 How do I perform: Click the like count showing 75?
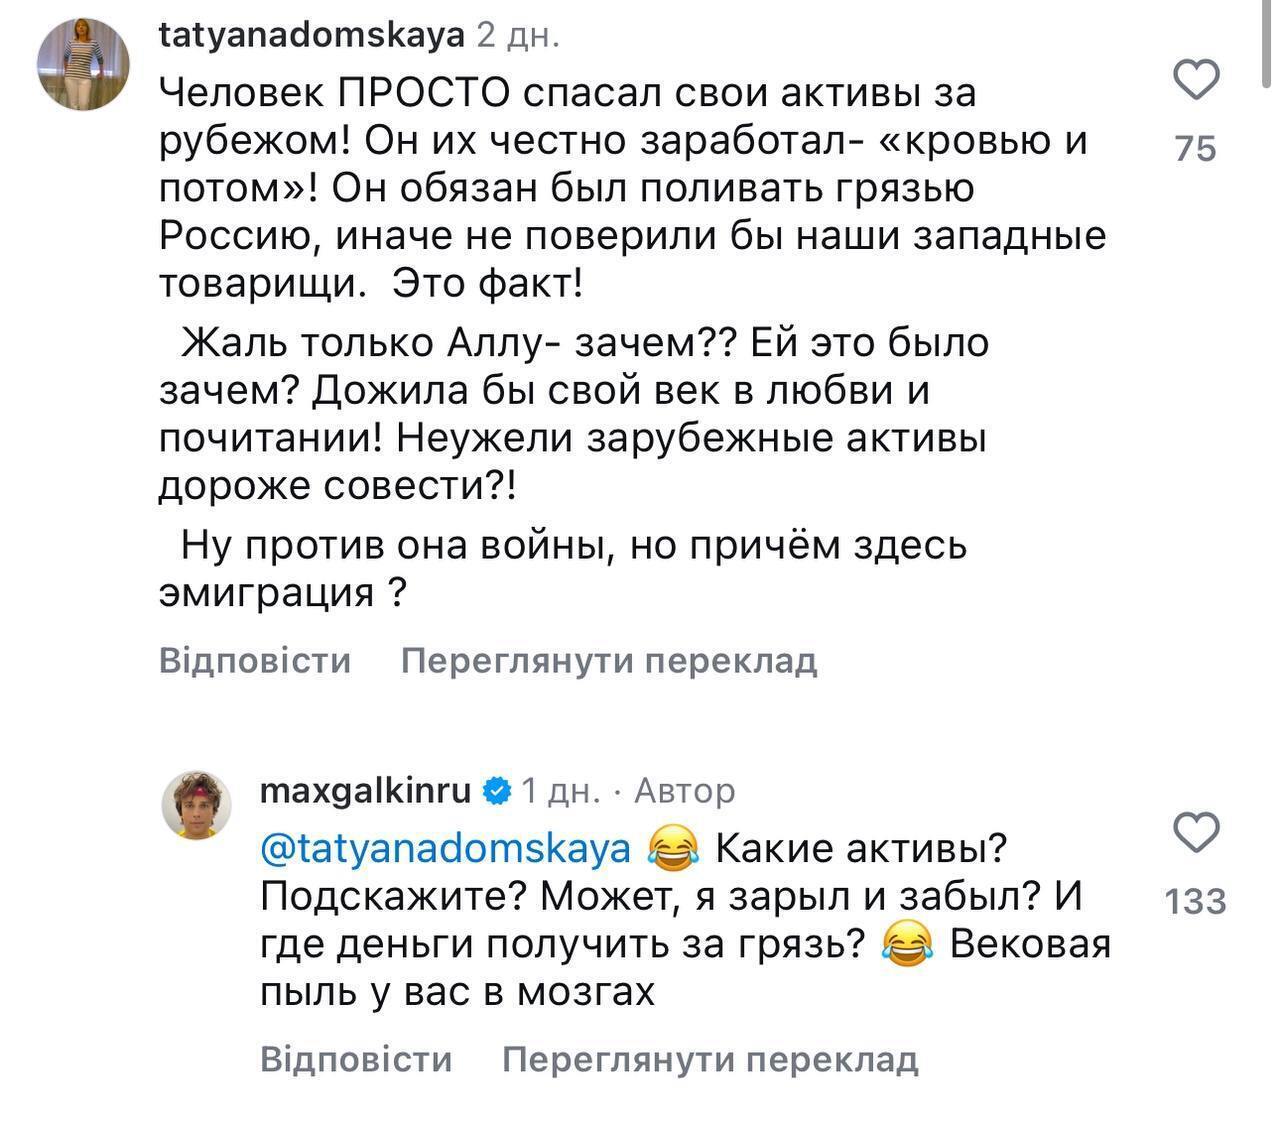coord(1193,148)
